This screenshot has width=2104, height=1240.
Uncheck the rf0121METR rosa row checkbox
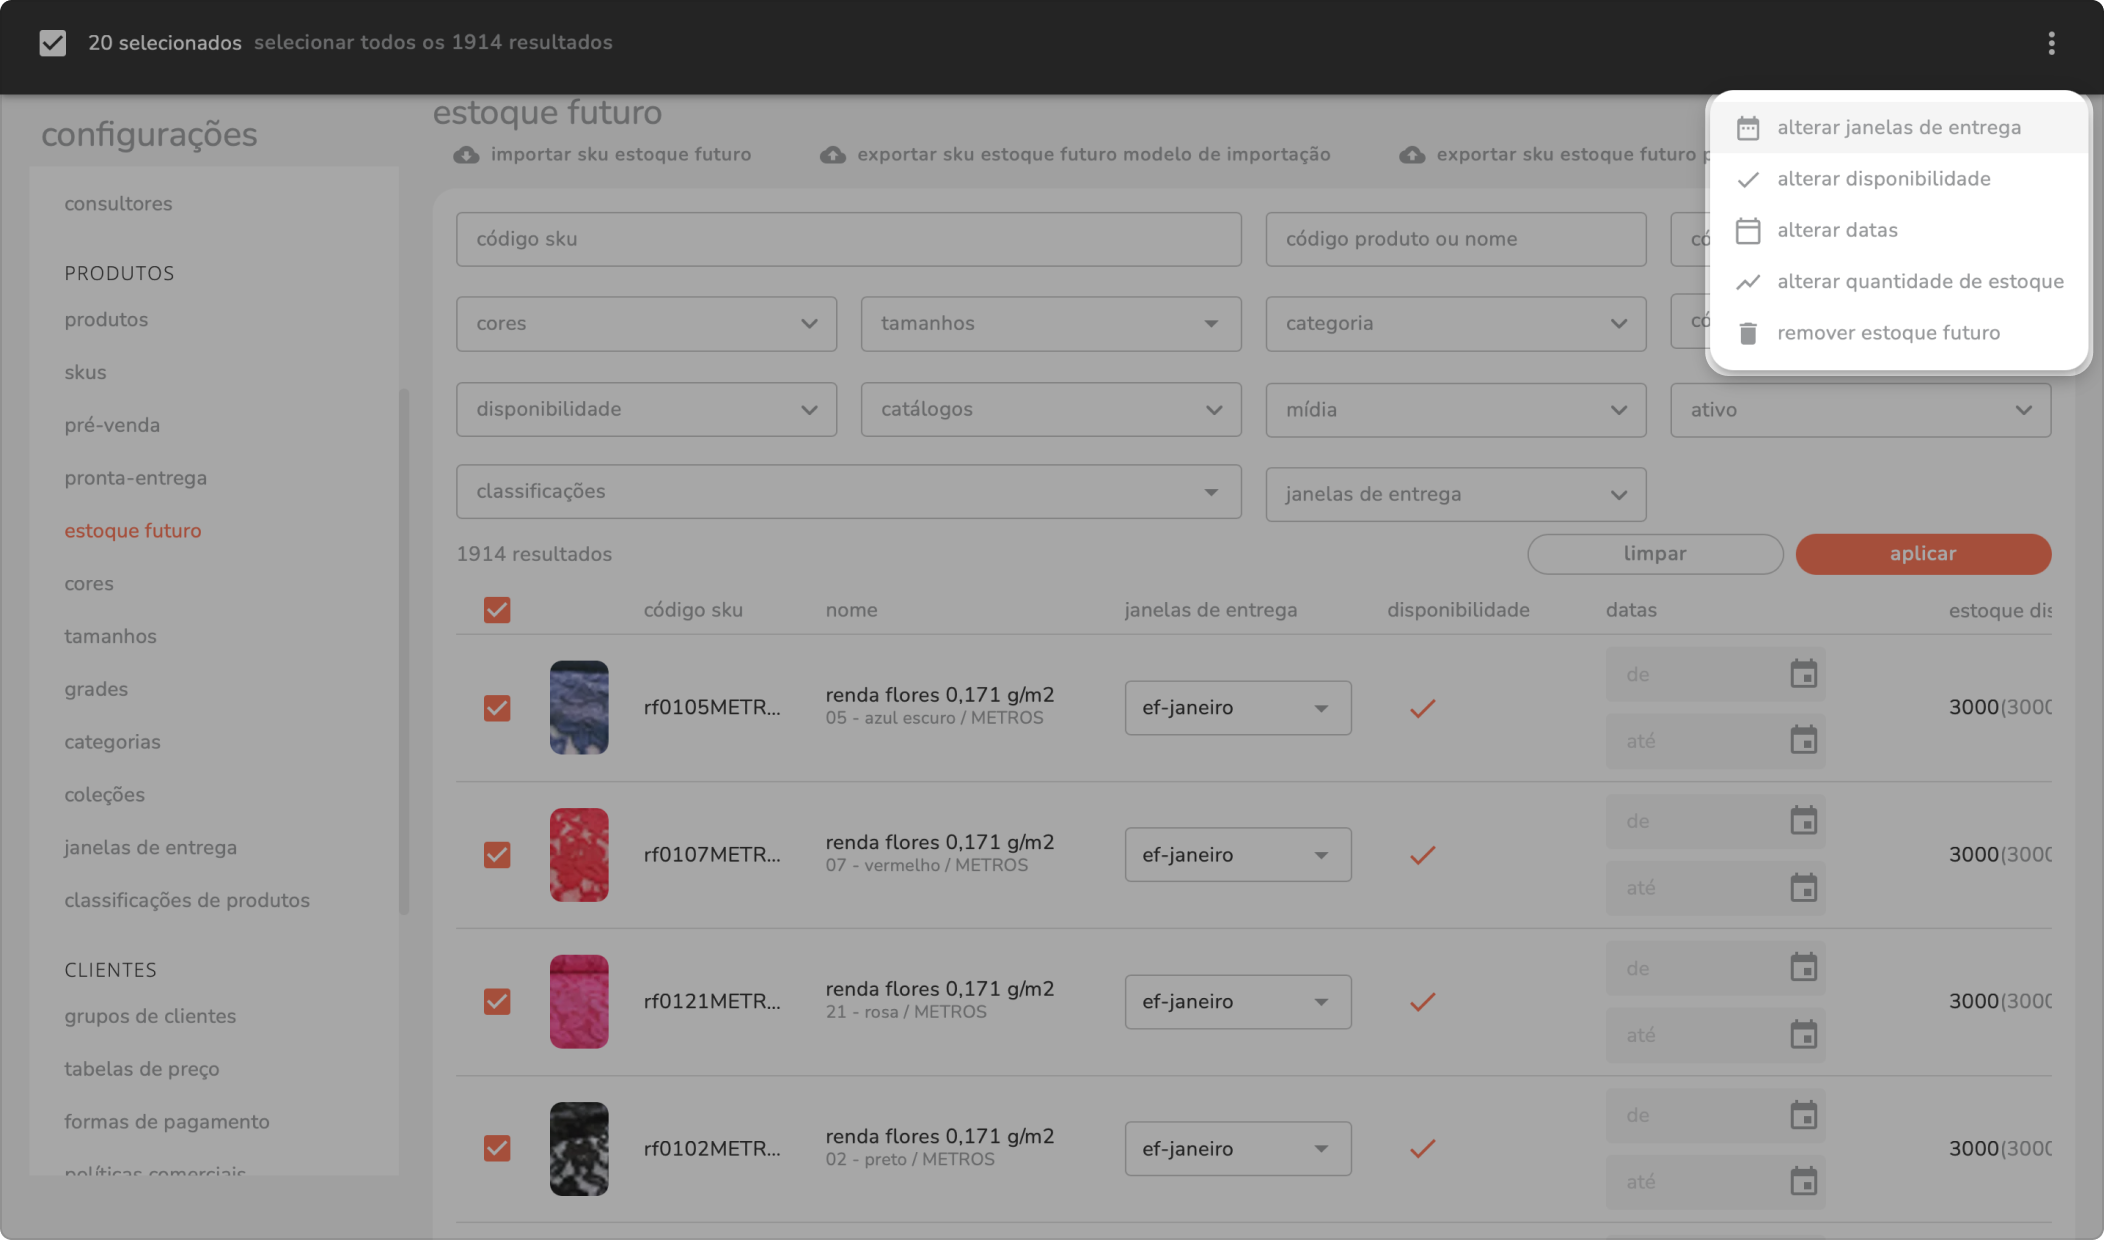[x=497, y=1002]
